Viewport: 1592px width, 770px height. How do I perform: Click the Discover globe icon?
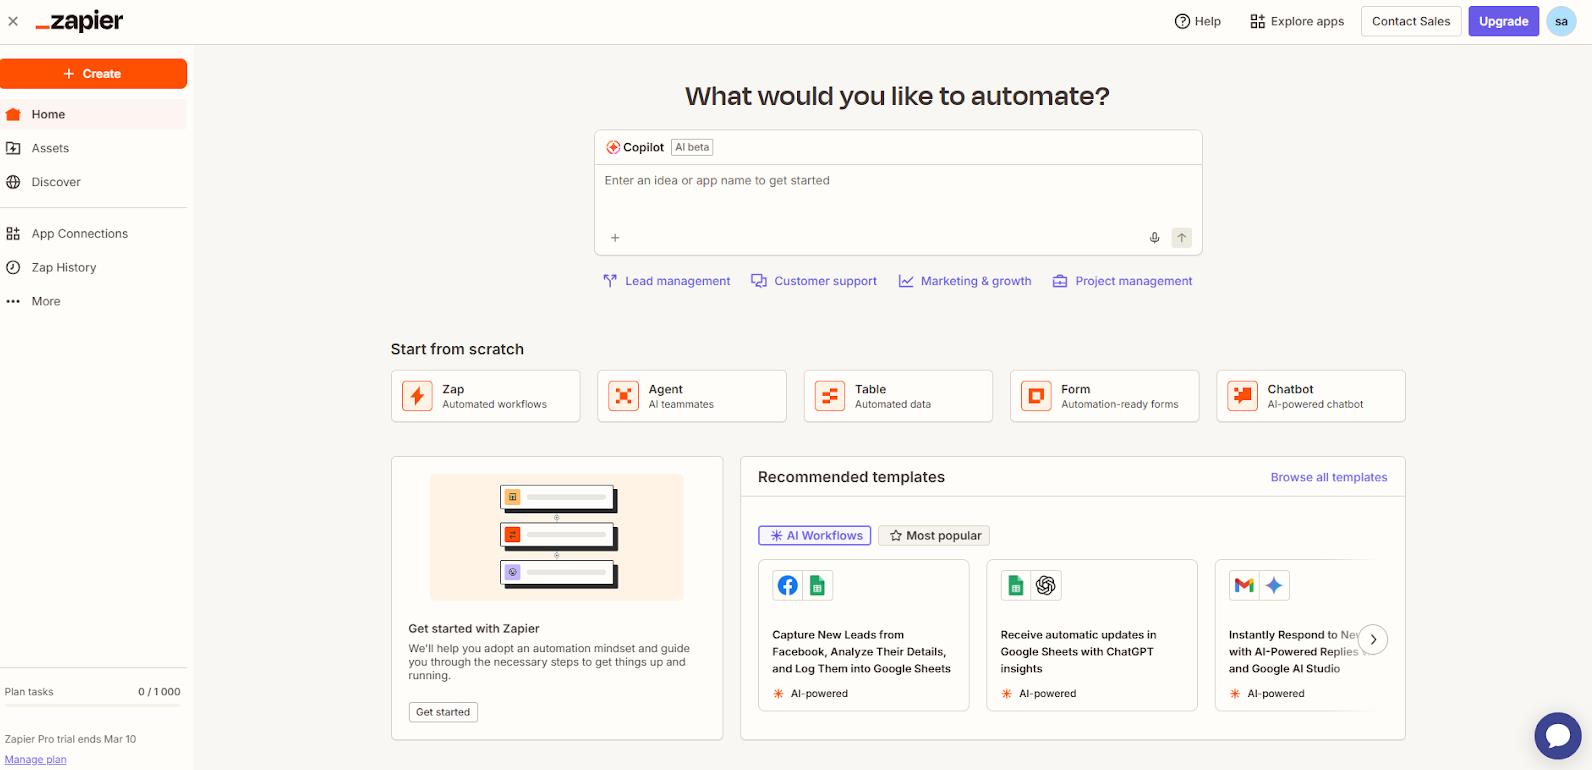tap(13, 182)
